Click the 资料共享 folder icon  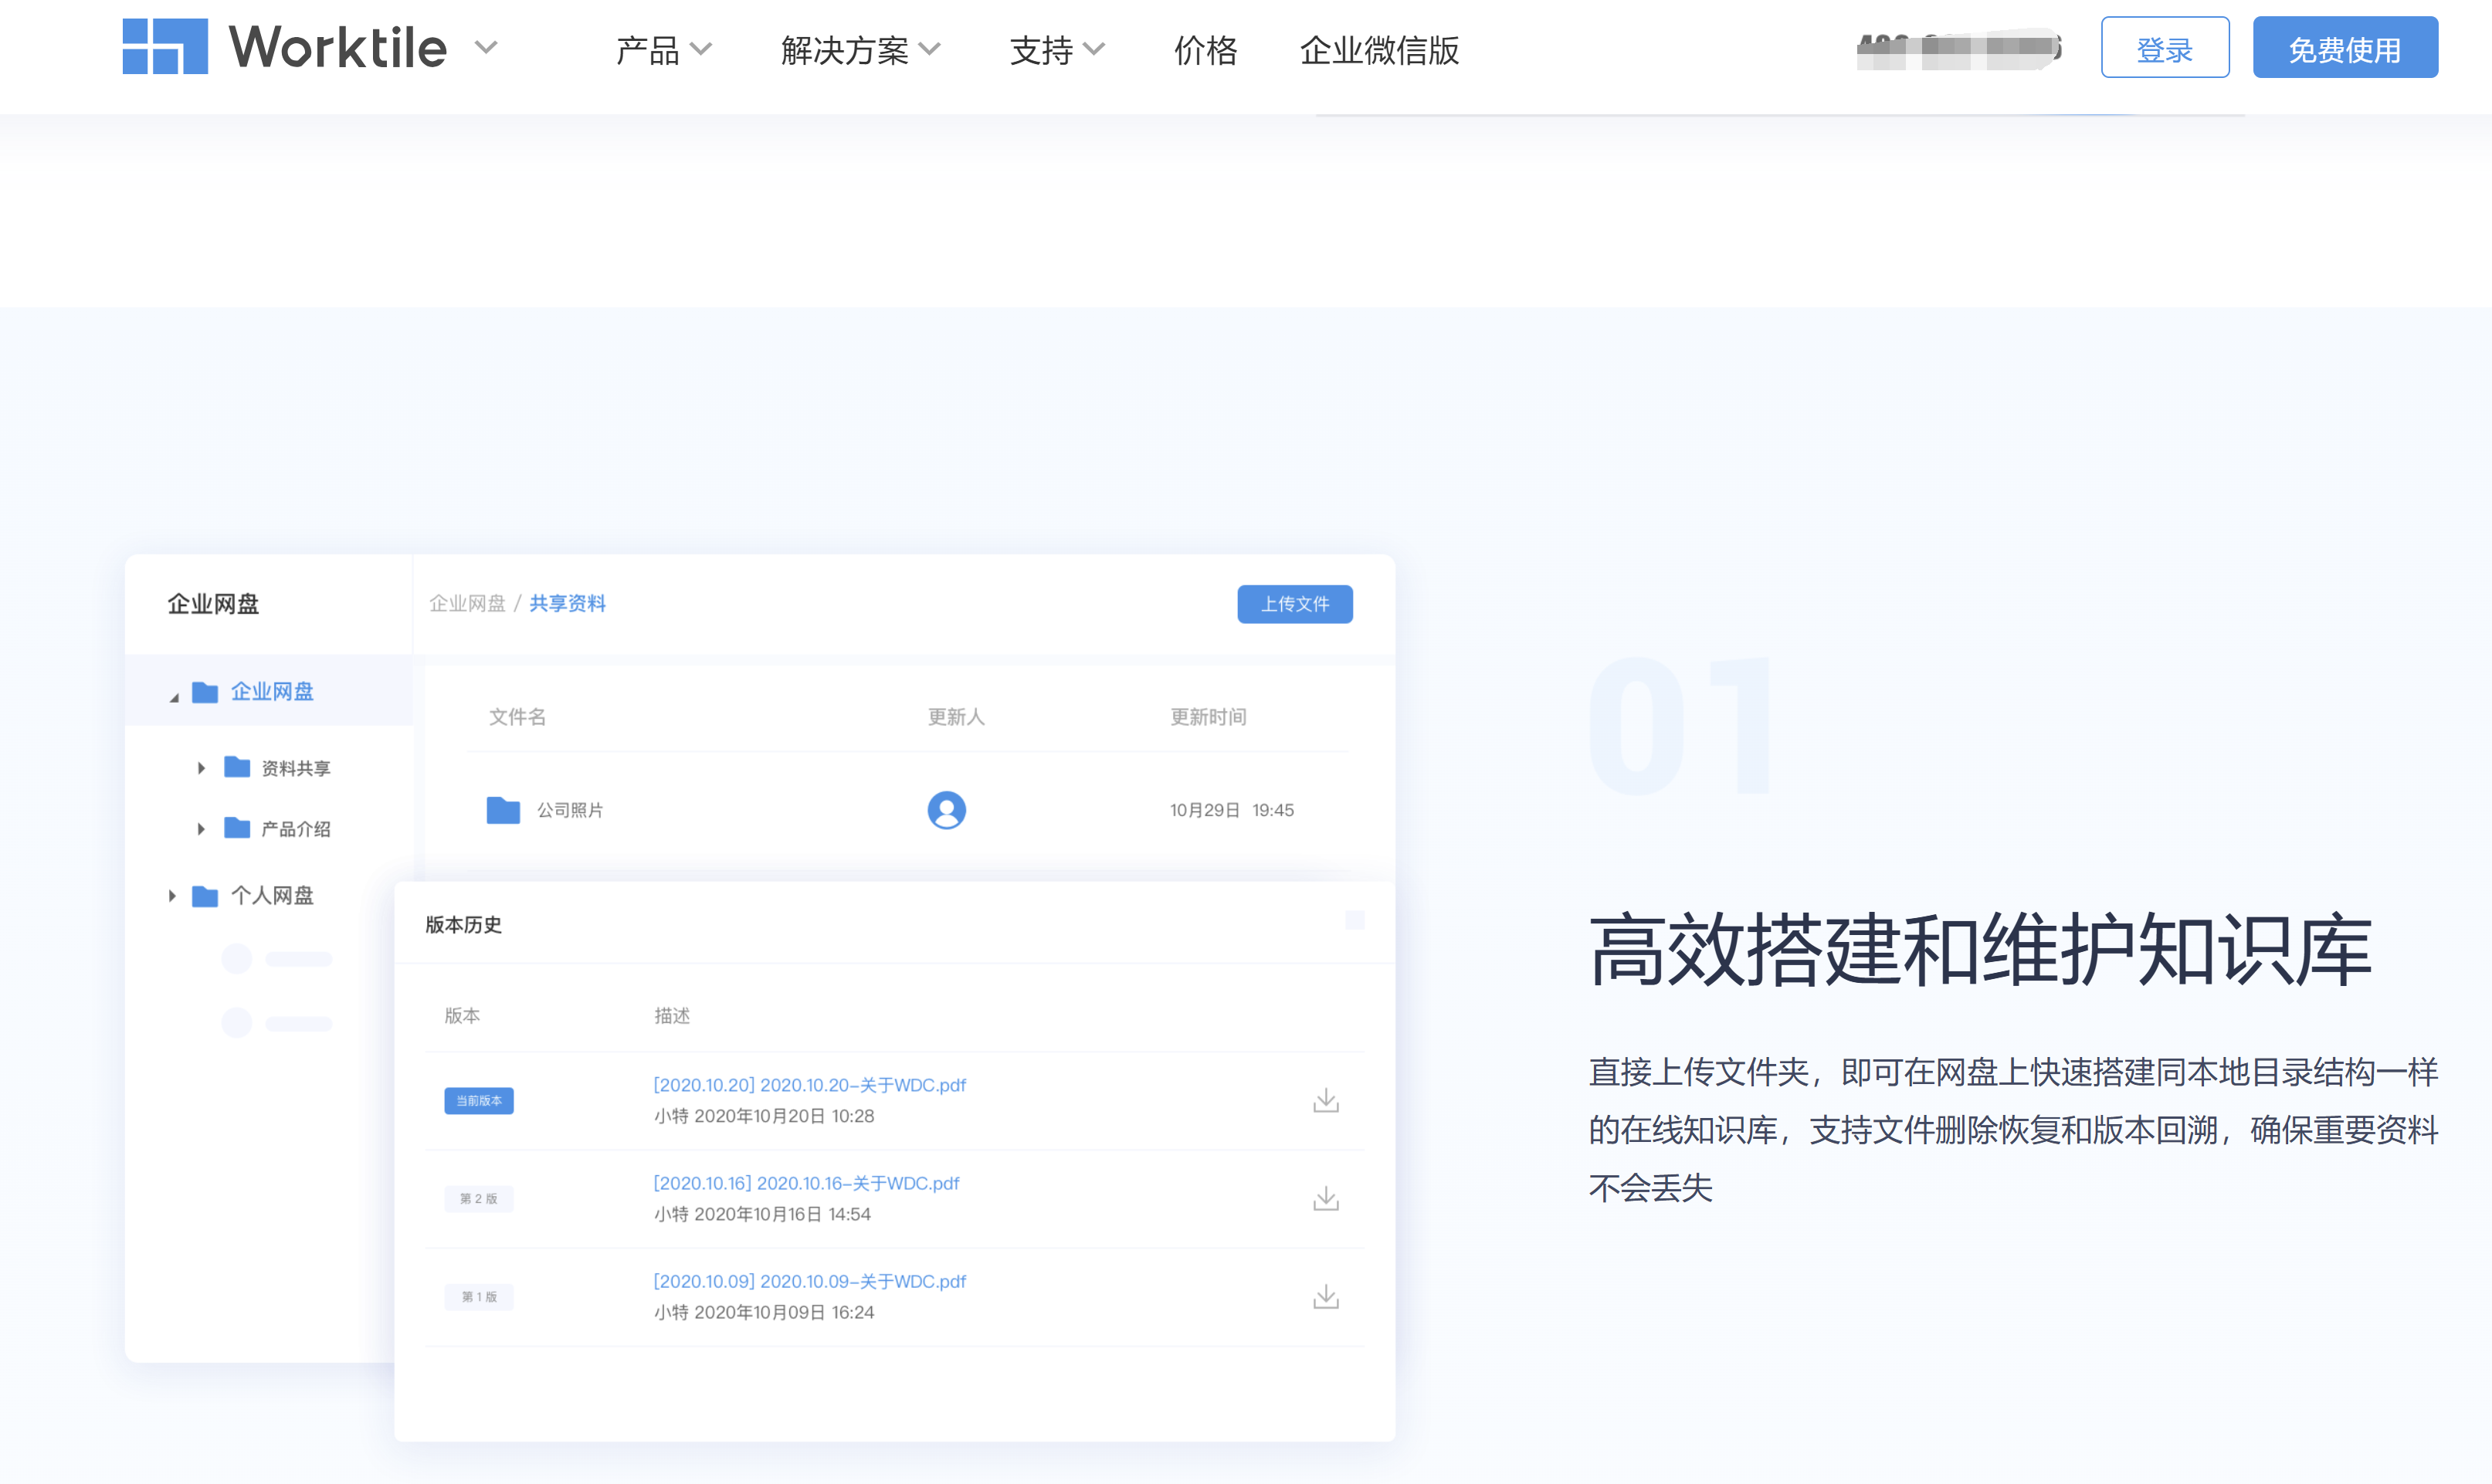[236, 767]
